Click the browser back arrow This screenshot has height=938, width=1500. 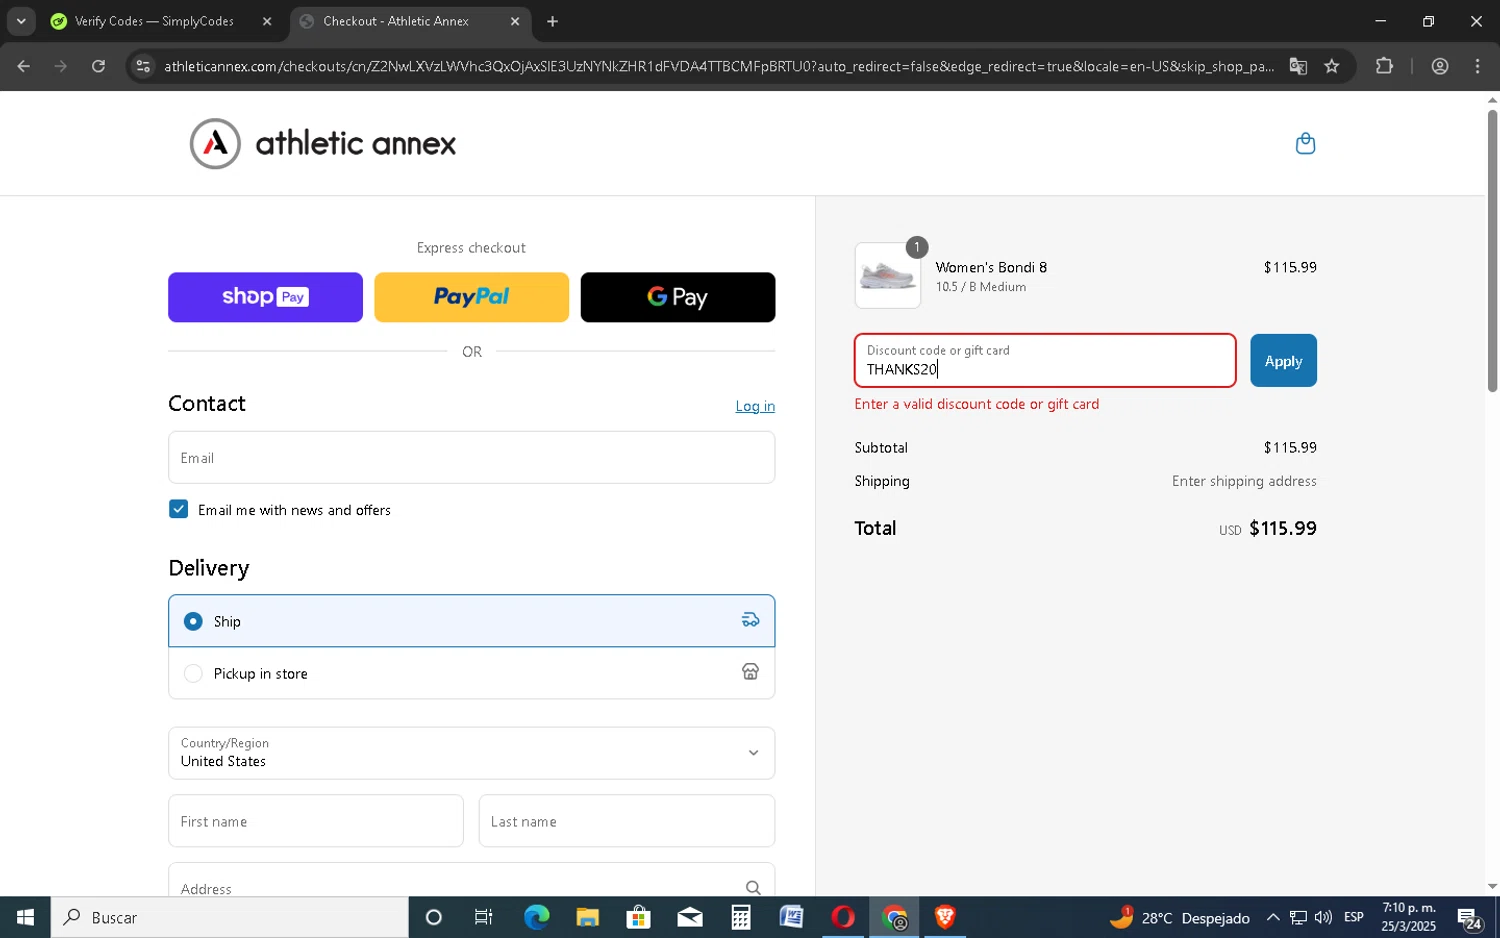point(24,66)
